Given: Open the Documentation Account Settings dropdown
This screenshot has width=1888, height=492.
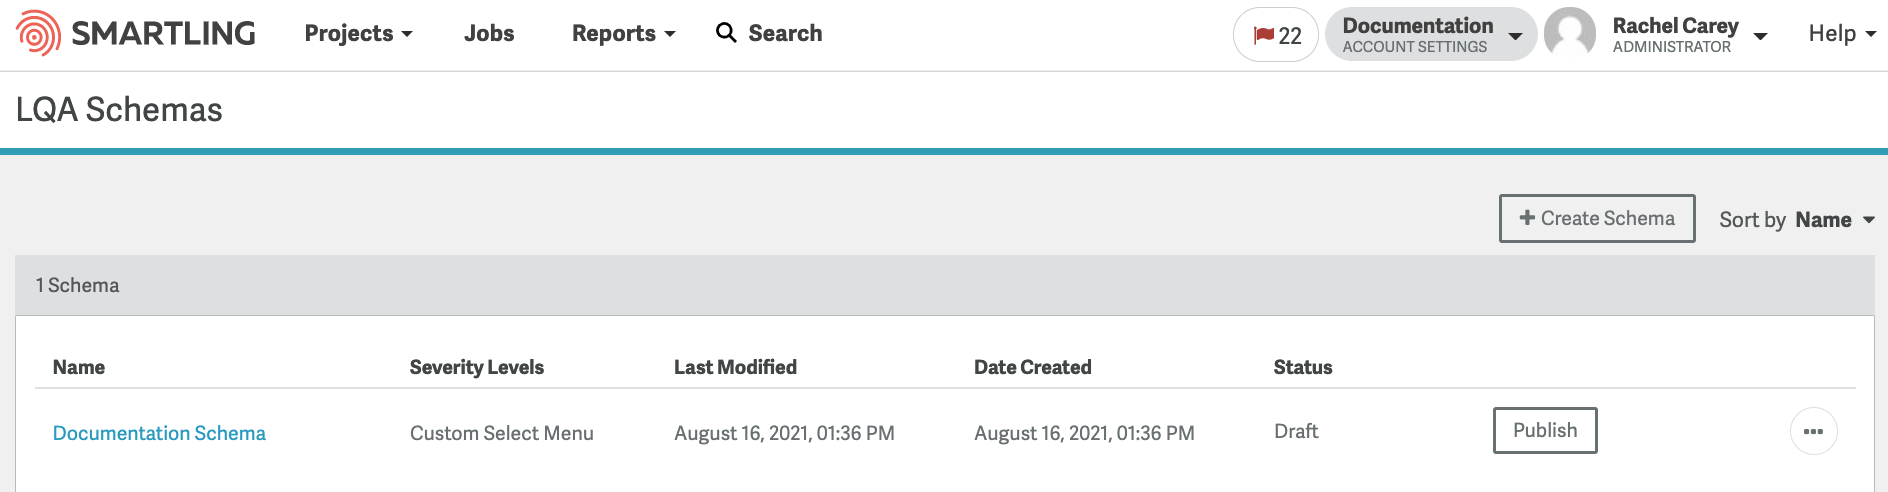Looking at the screenshot, I should pos(1431,34).
